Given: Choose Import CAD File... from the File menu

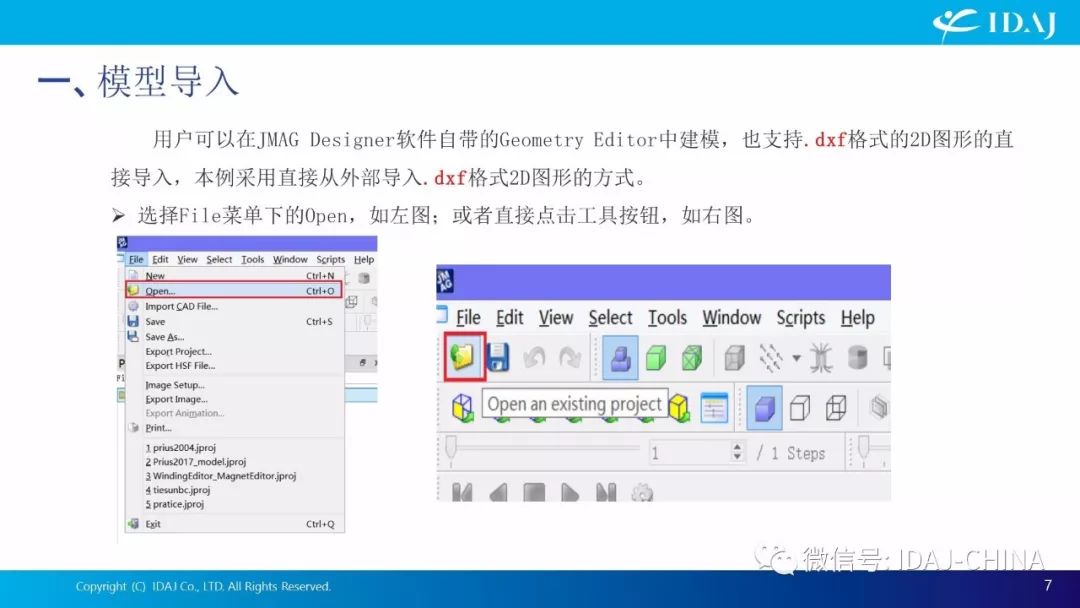Looking at the screenshot, I should [x=234, y=306].
